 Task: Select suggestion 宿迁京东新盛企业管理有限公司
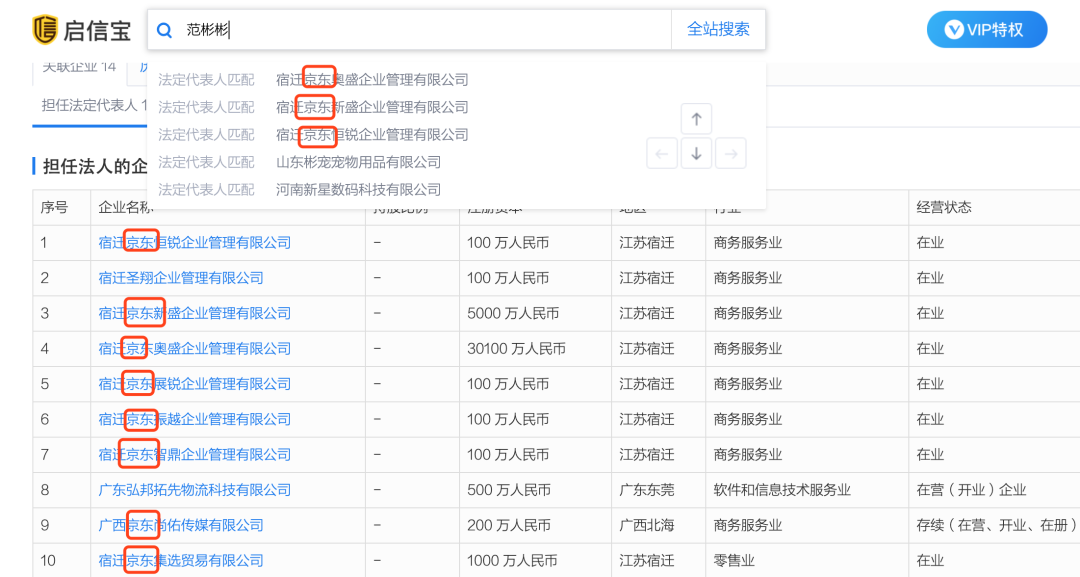(372, 107)
